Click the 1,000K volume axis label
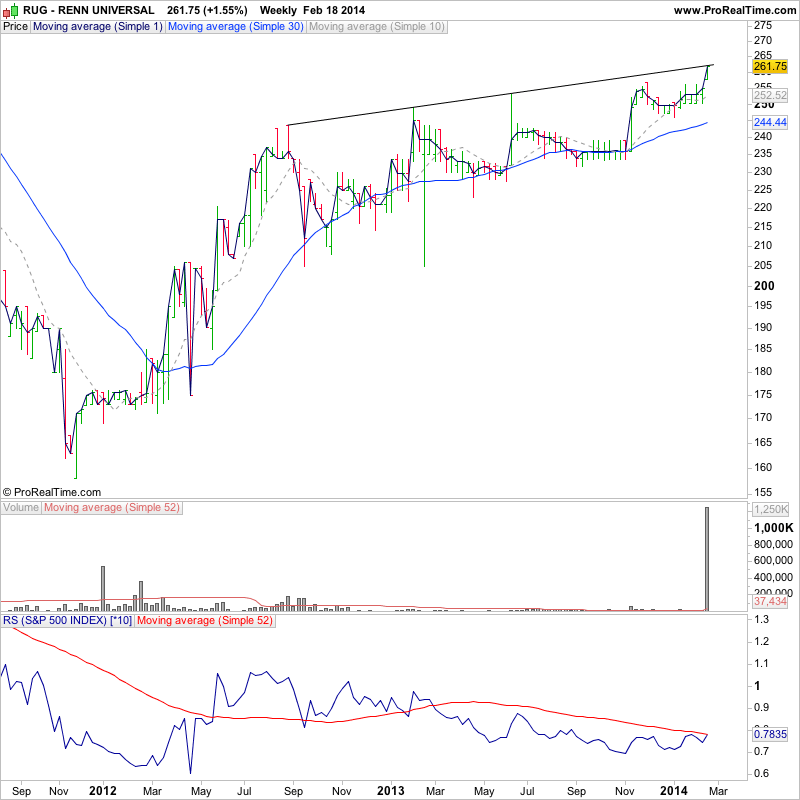Screen dimensions: 800x800 [x=773, y=528]
